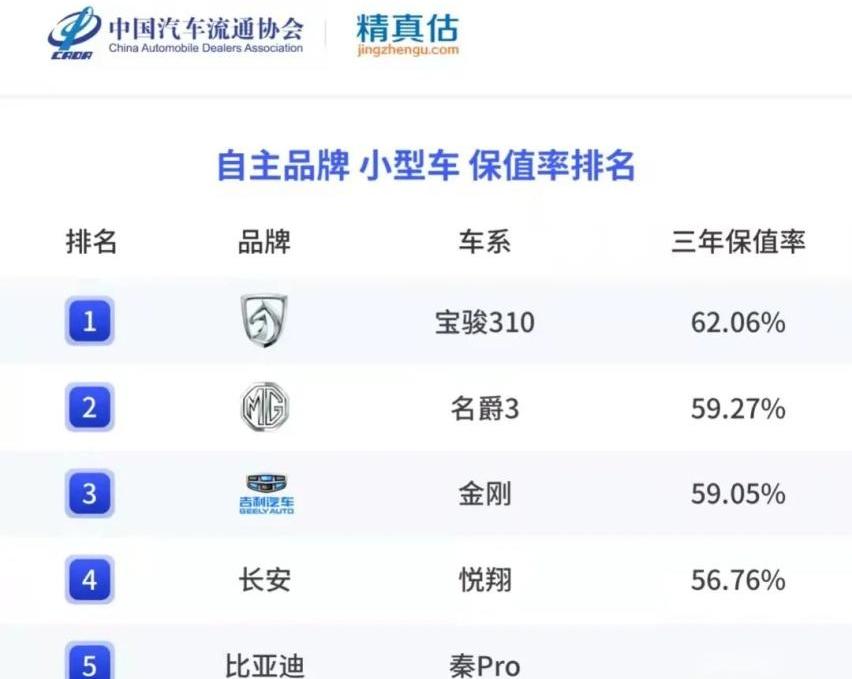Click the rank 2 badge
This screenshot has height=679, width=852.
(x=90, y=407)
